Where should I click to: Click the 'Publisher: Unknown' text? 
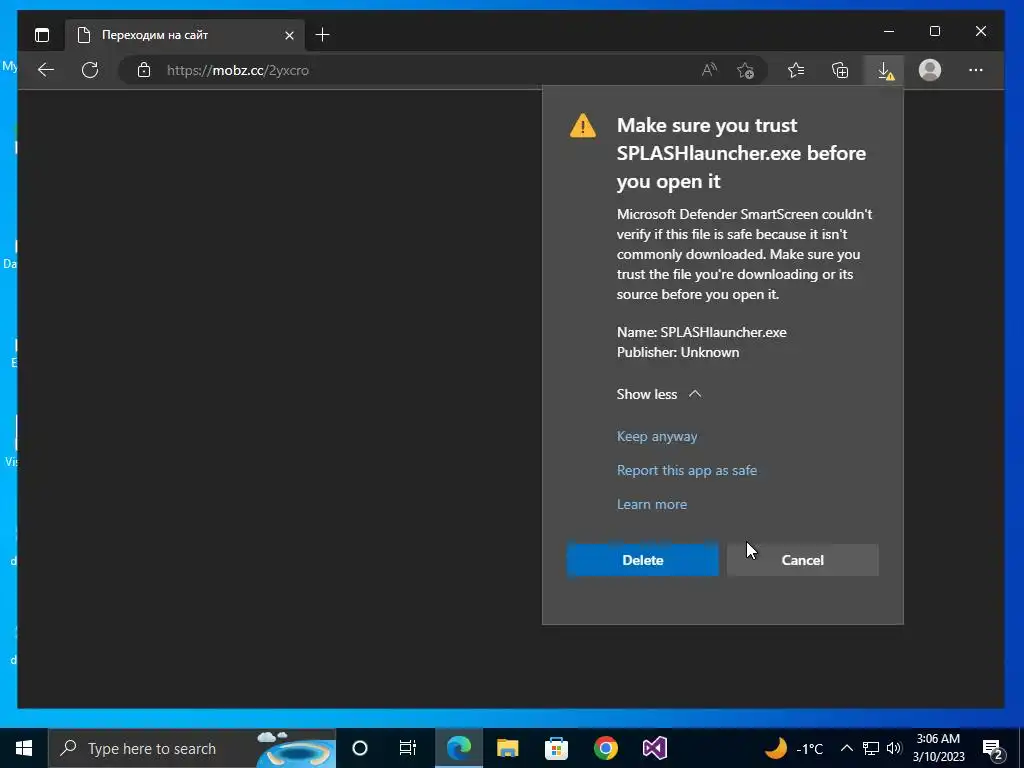click(x=678, y=352)
